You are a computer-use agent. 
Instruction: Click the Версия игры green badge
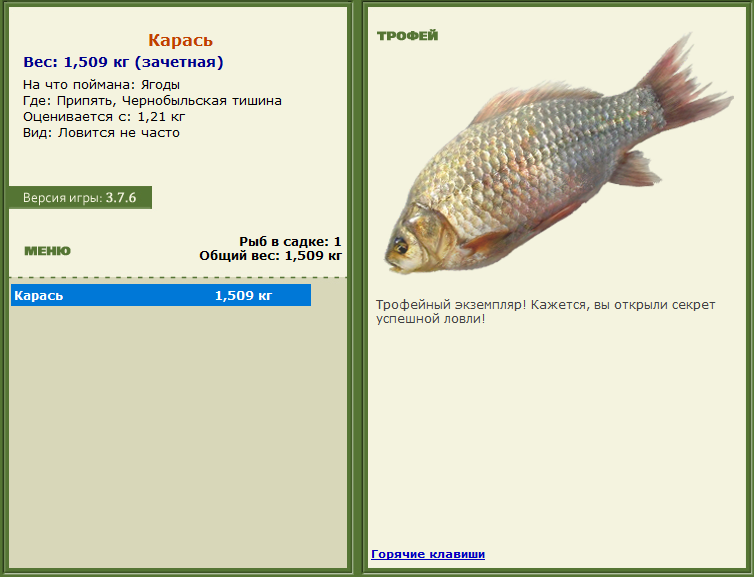point(80,197)
